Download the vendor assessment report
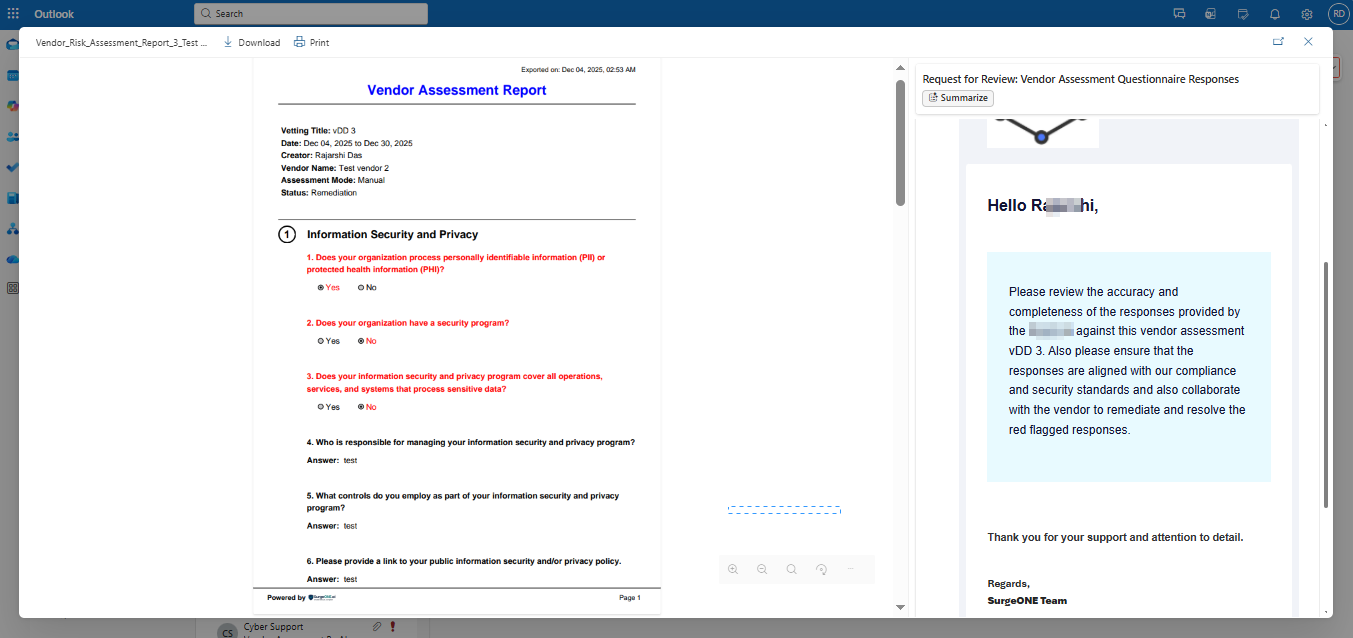Viewport: 1353px width, 638px height. (x=251, y=42)
